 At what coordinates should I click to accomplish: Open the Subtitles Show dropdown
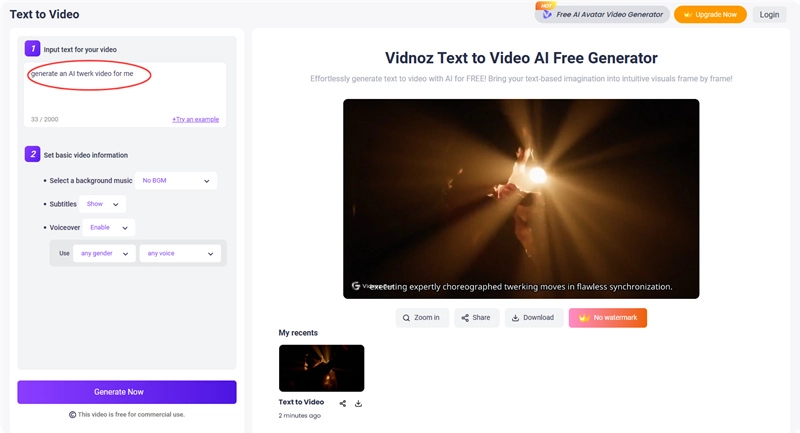(102, 204)
